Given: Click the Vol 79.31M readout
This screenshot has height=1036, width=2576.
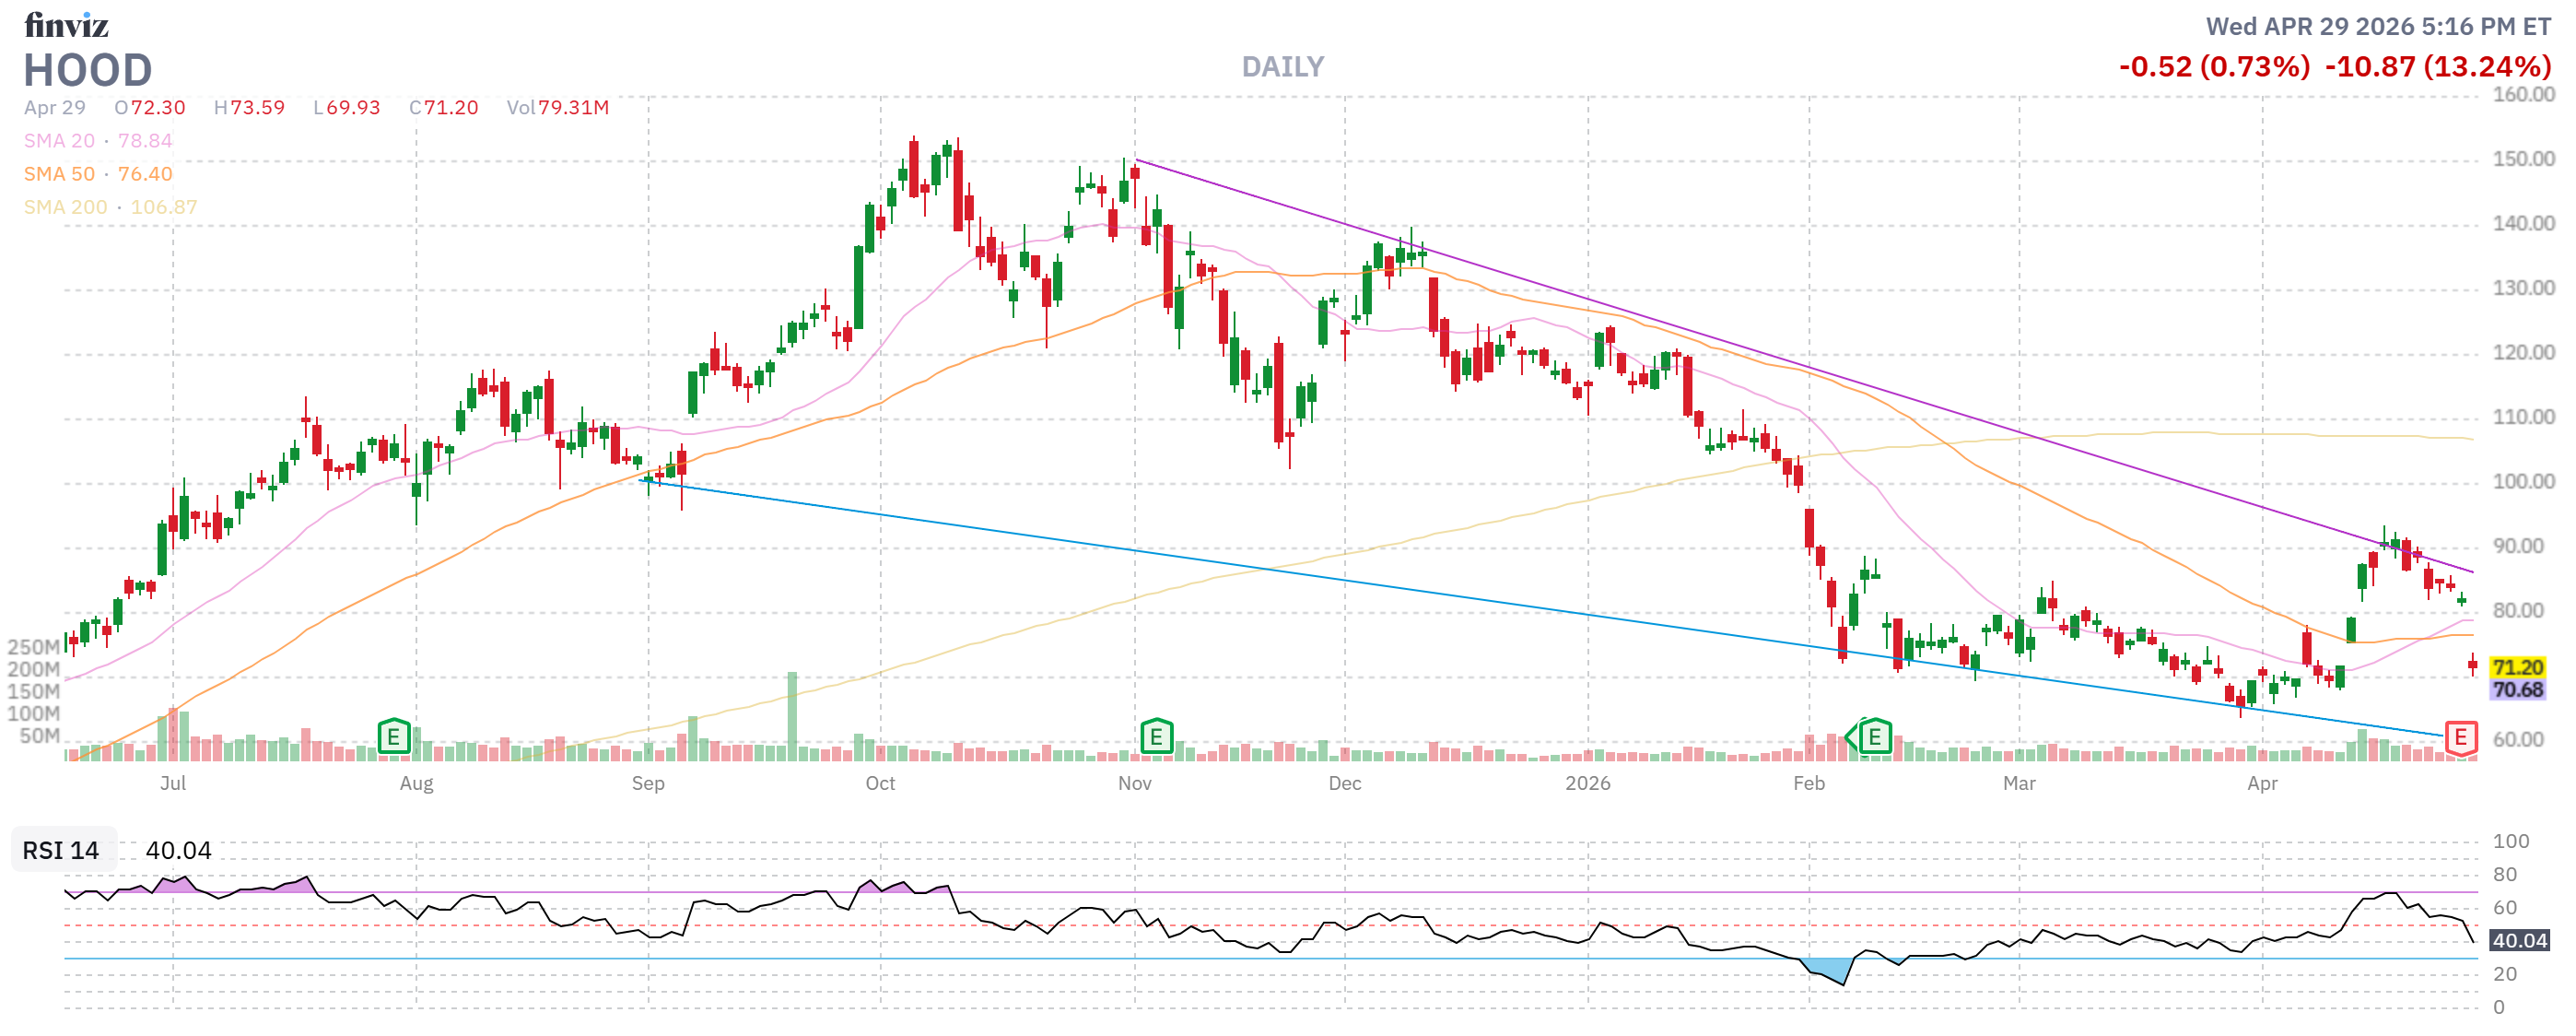Looking at the screenshot, I should pyautogui.click(x=557, y=108).
